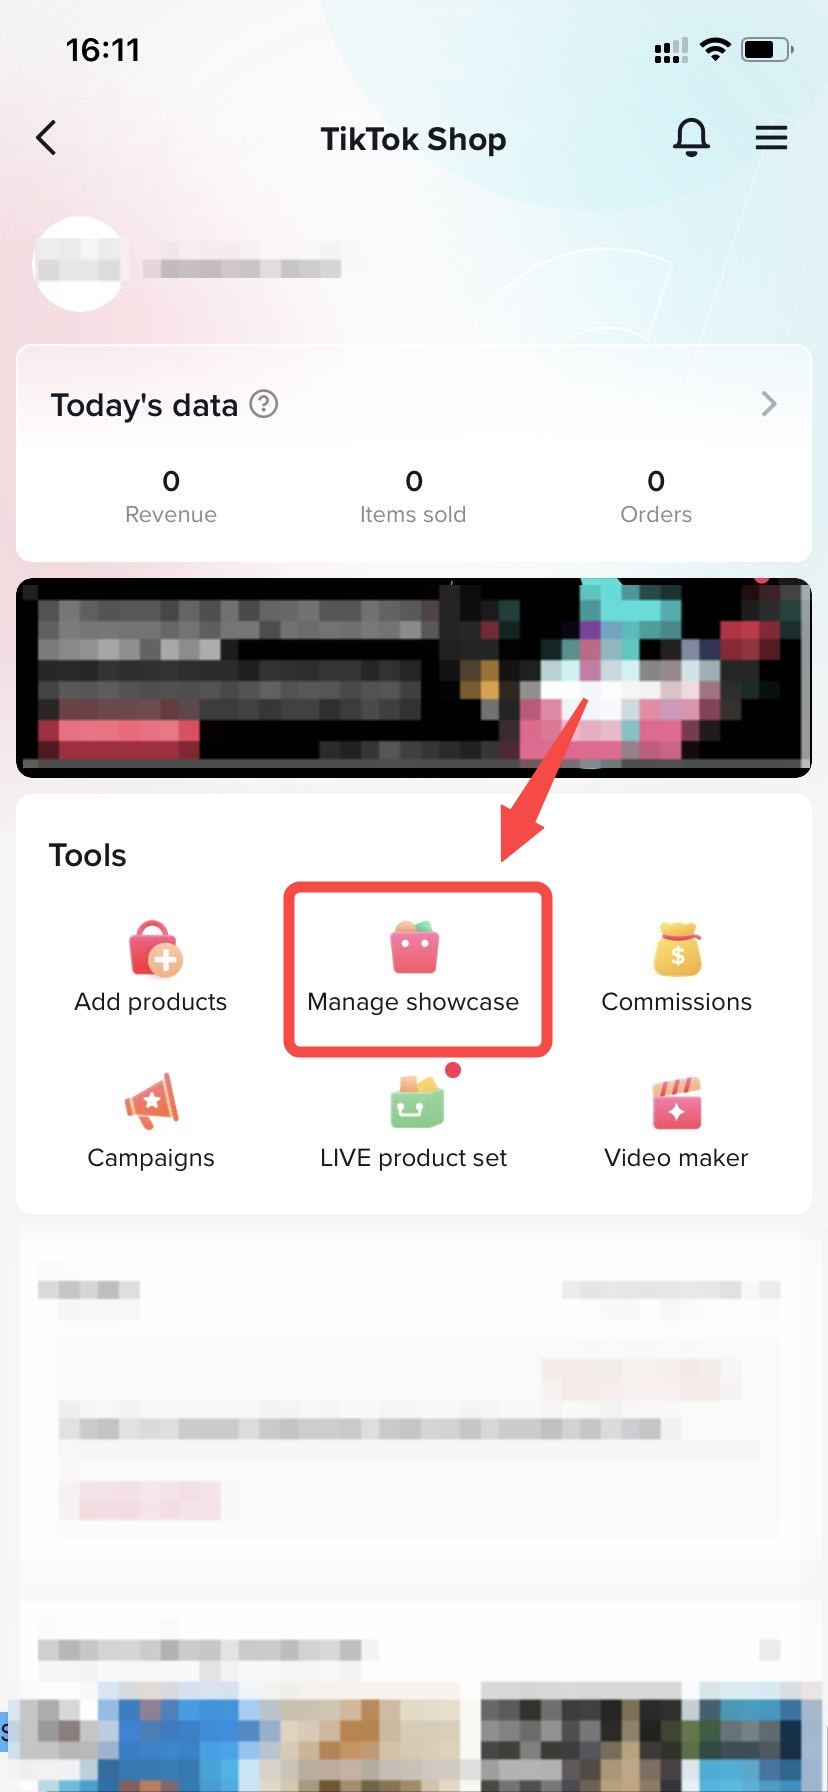Click the Commissions label text
Screen dimensions: 828x1792
click(x=677, y=1002)
